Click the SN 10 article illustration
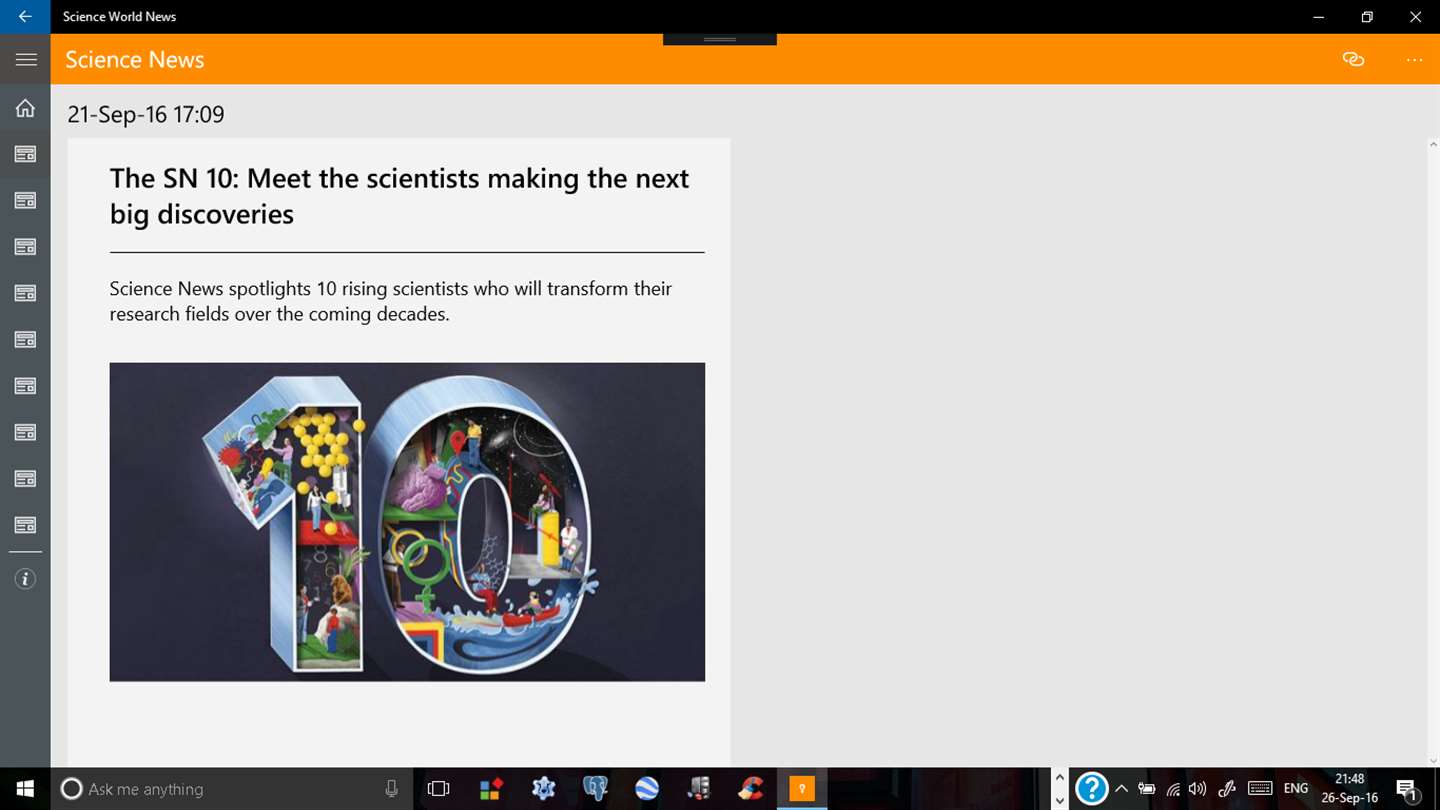Image resolution: width=1440 pixels, height=810 pixels. [x=407, y=522]
